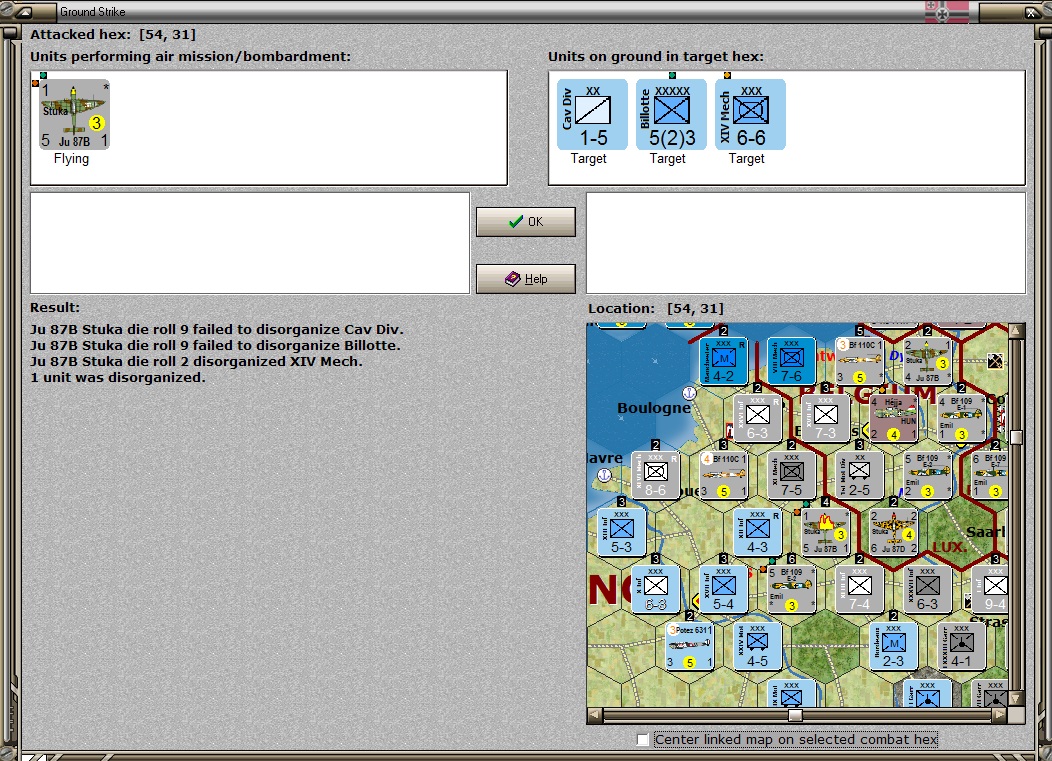This screenshot has width=1052, height=761.
Task: Click '1 unit was disorganized' summary text
Action: (x=117, y=377)
